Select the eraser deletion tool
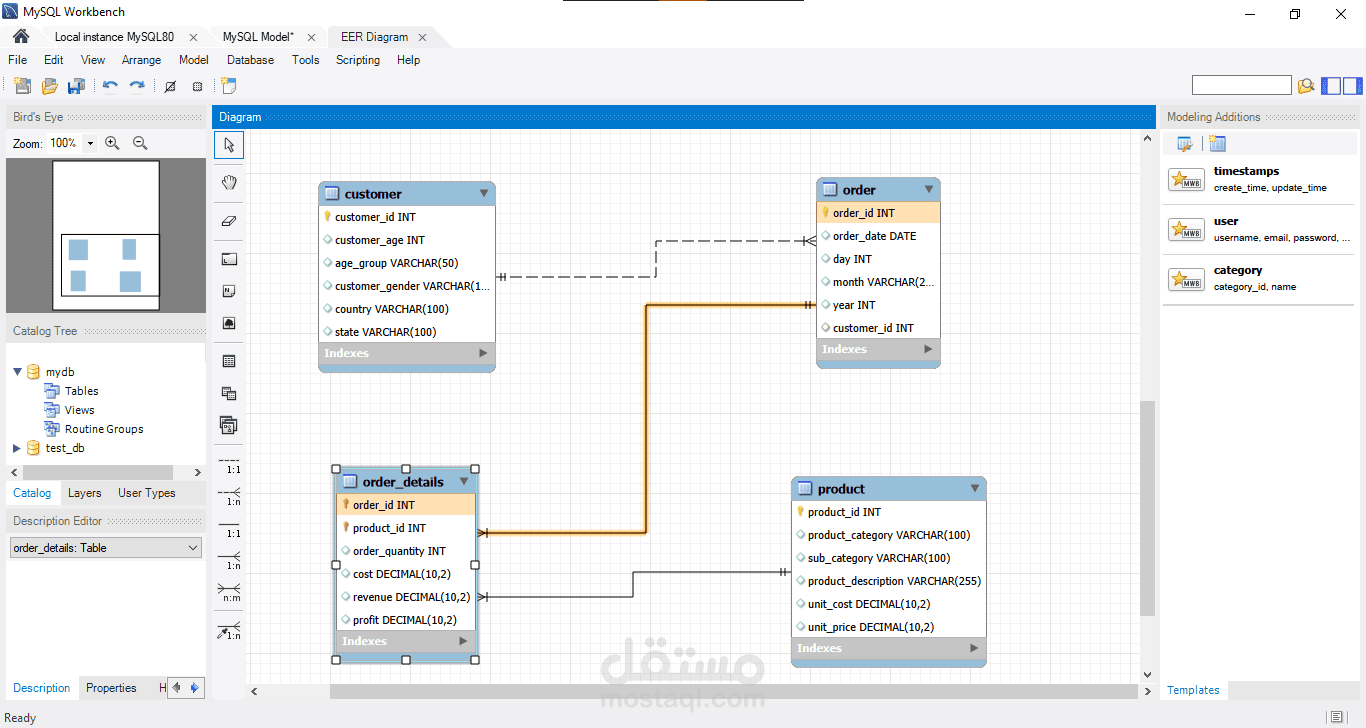This screenshot has height=728, width=1366. click(229, 220)
